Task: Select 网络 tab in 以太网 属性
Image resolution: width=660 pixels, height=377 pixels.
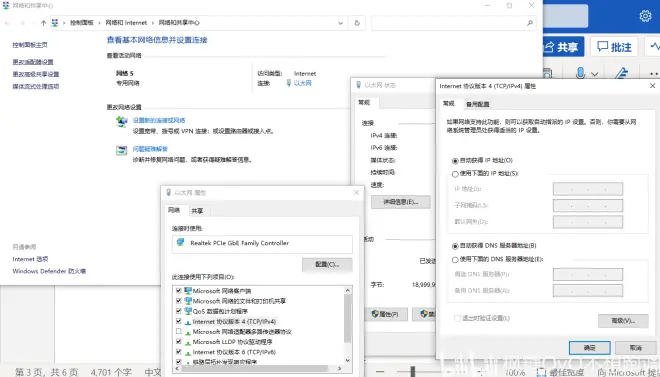Action: [x=174, y=210]
